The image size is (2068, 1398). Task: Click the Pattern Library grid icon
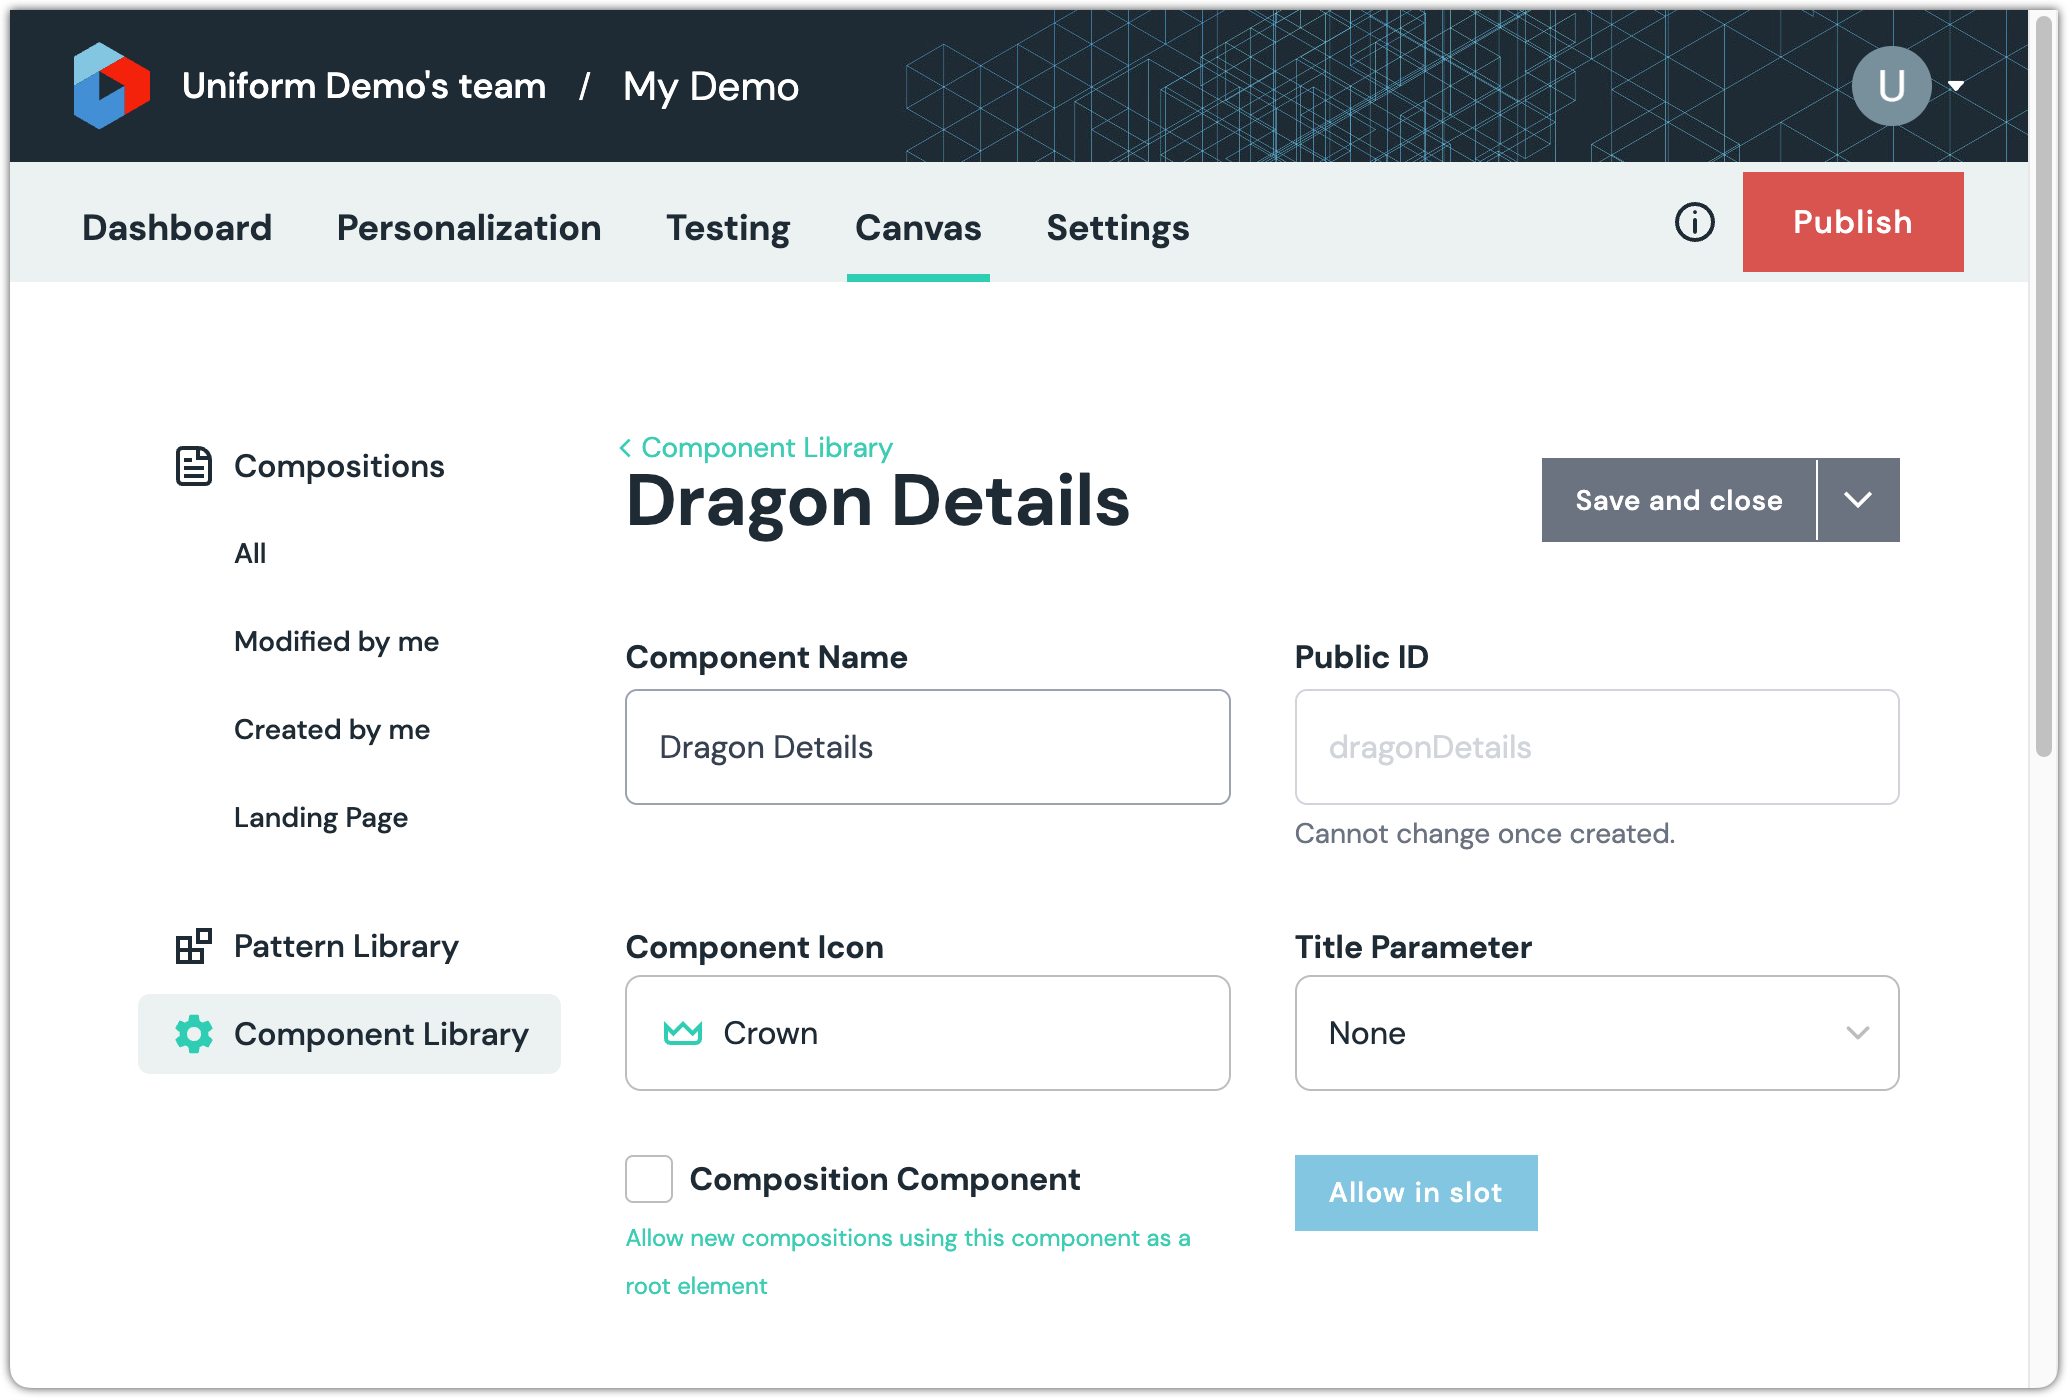click(x=193, y=946)
